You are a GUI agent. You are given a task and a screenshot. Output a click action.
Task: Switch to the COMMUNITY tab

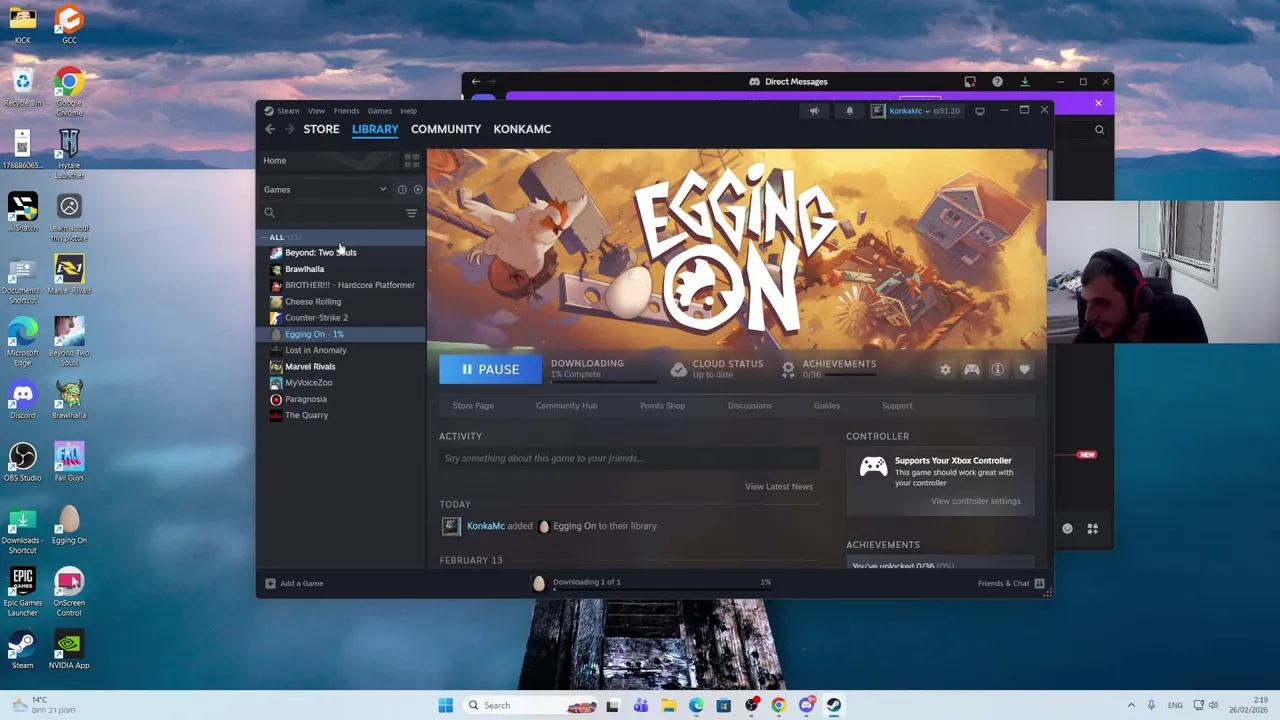[445, 129]
